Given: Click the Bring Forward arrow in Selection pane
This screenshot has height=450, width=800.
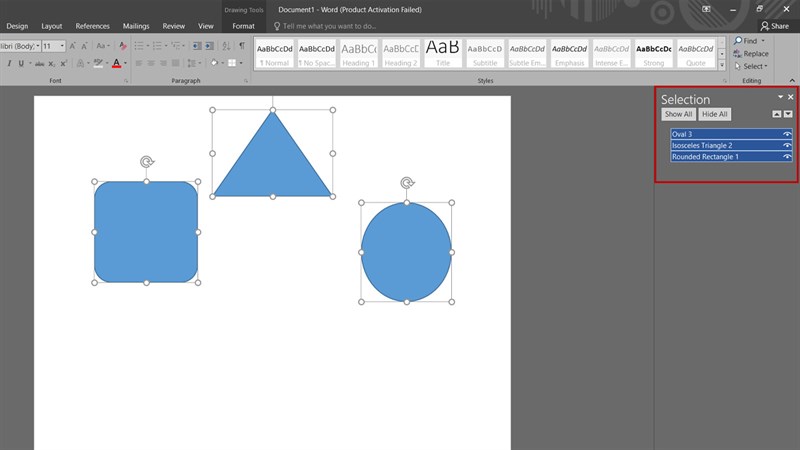Looking at the screenshot, I should pyautogui.click(x=777, y=114).
